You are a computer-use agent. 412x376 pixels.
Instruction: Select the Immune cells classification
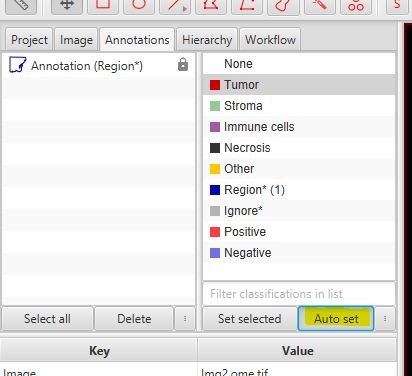tap(299, 127)
